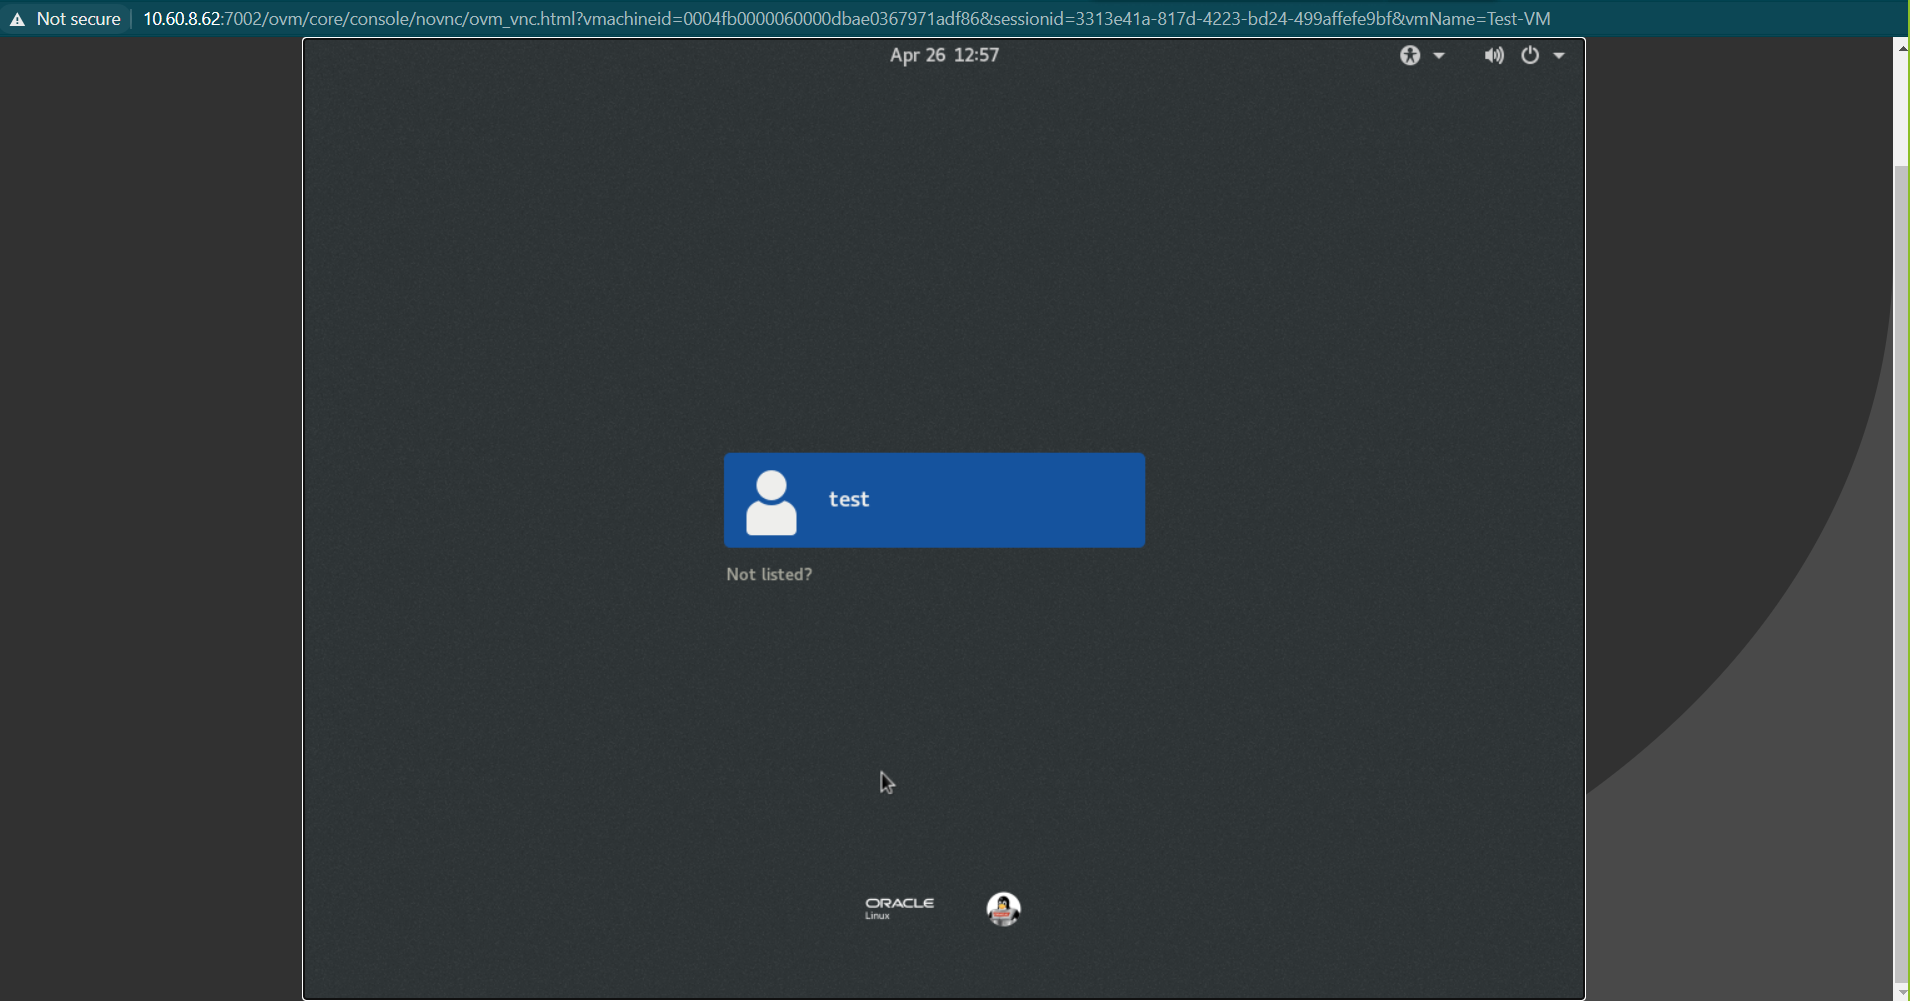Click the Not secure warning triangle
Image resolution: width=1910 pixels, height=1001 pixels.
(17, 19)
